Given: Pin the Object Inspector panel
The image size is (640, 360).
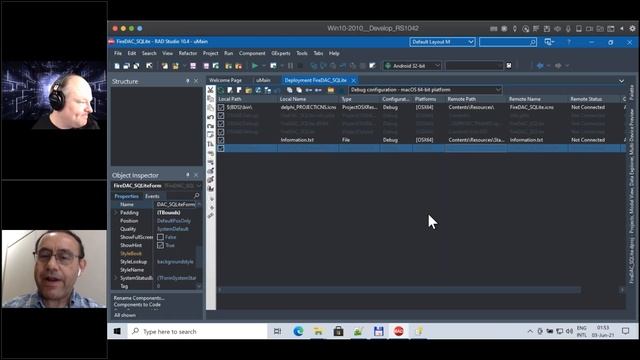Looking at the screenshot, I should coord(188,175).
